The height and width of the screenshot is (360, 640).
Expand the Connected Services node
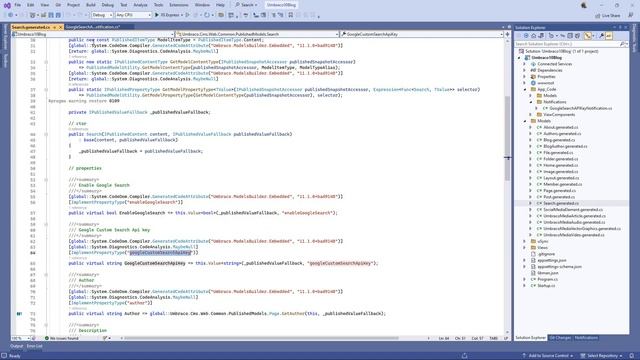pos(525,64)
